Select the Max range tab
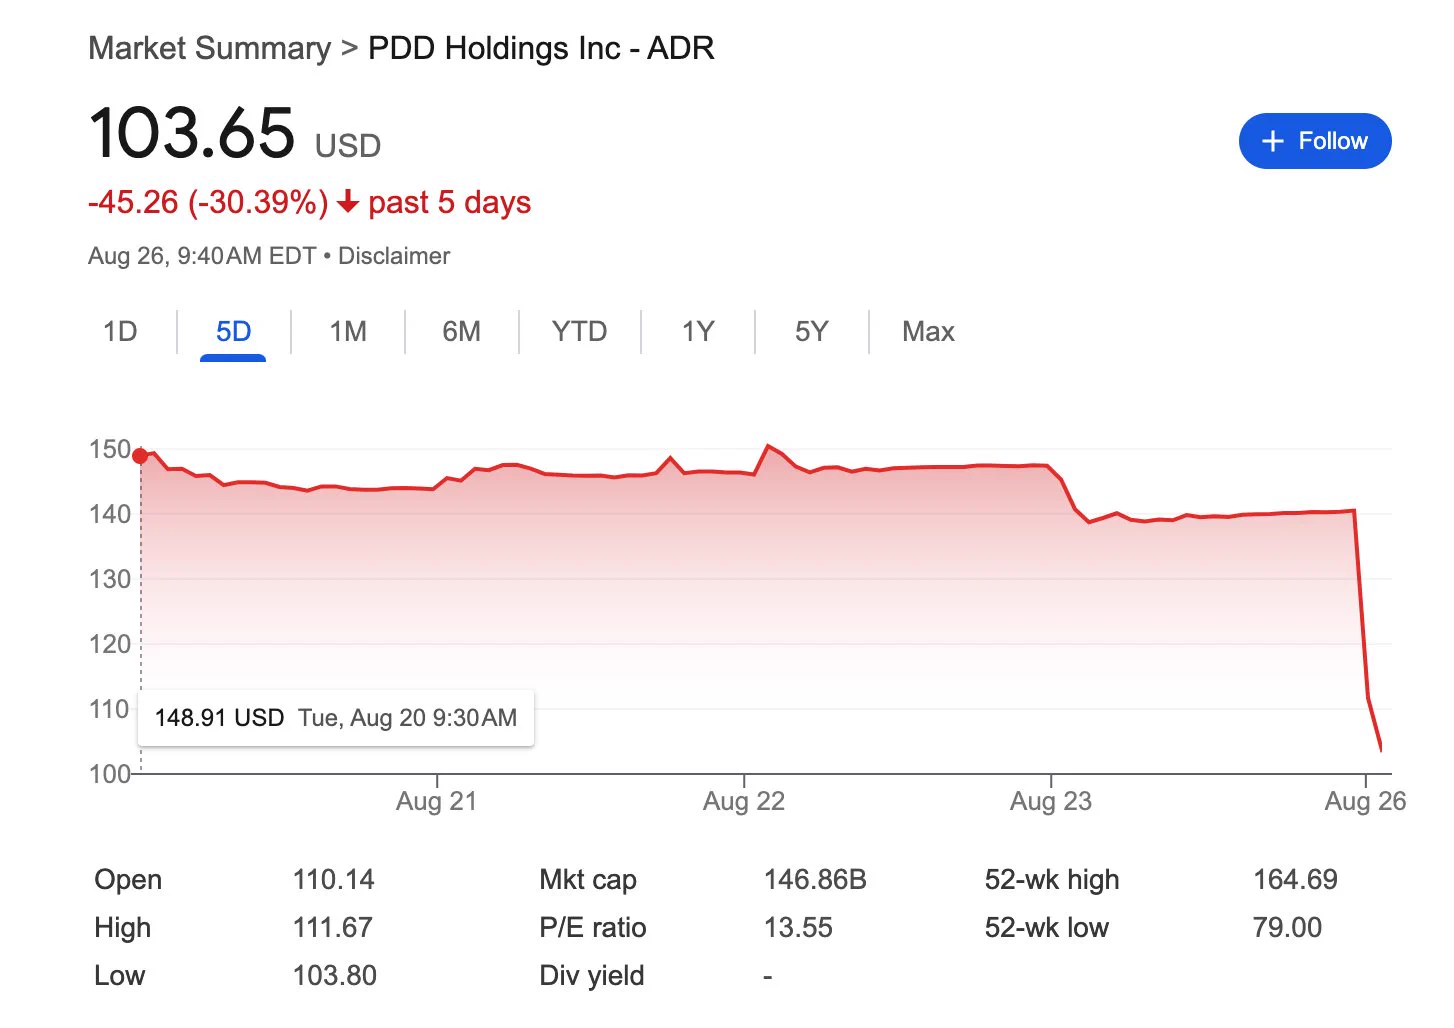 coord(928,331)
